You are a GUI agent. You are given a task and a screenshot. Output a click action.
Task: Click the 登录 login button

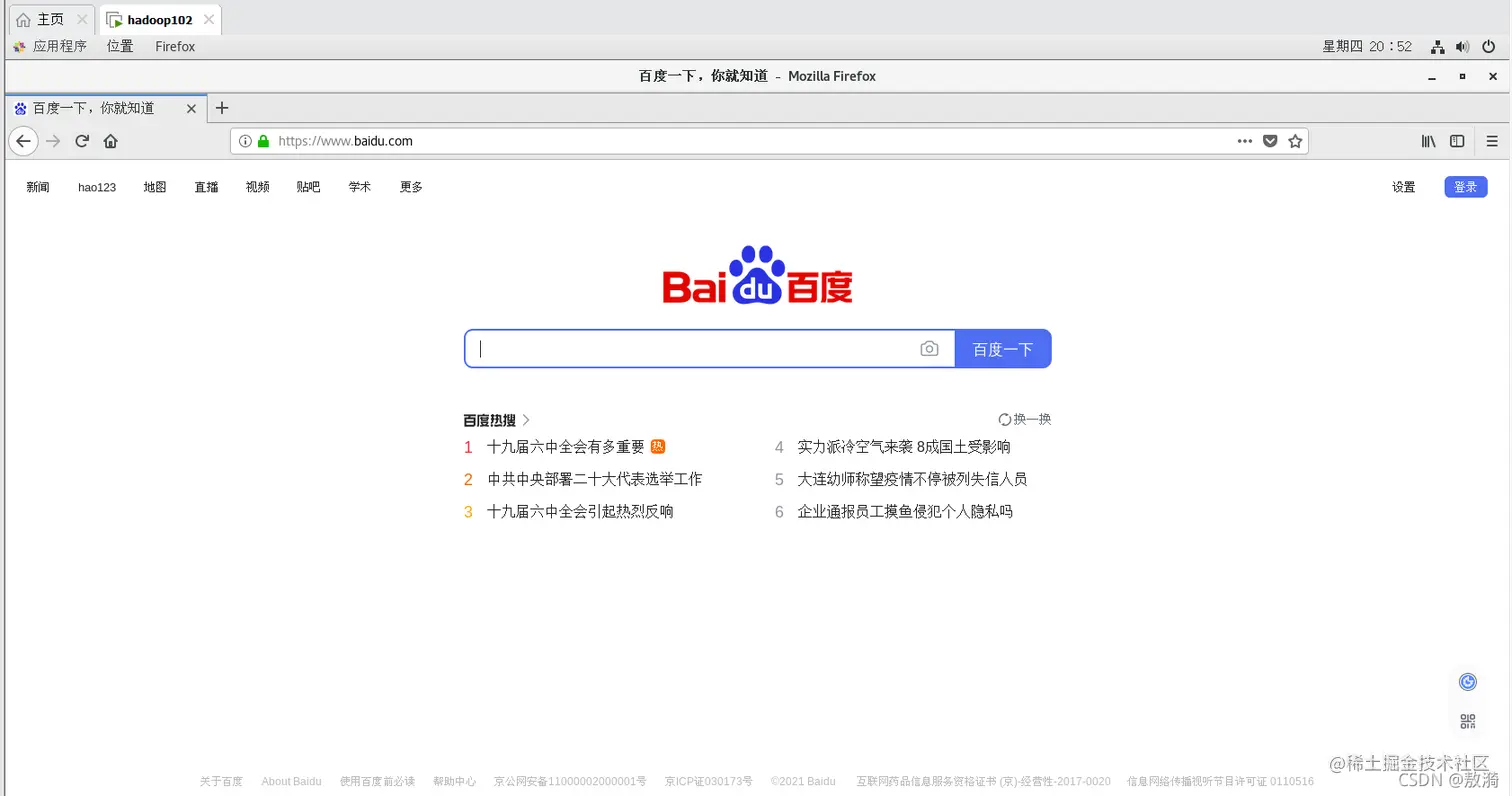1466,187
